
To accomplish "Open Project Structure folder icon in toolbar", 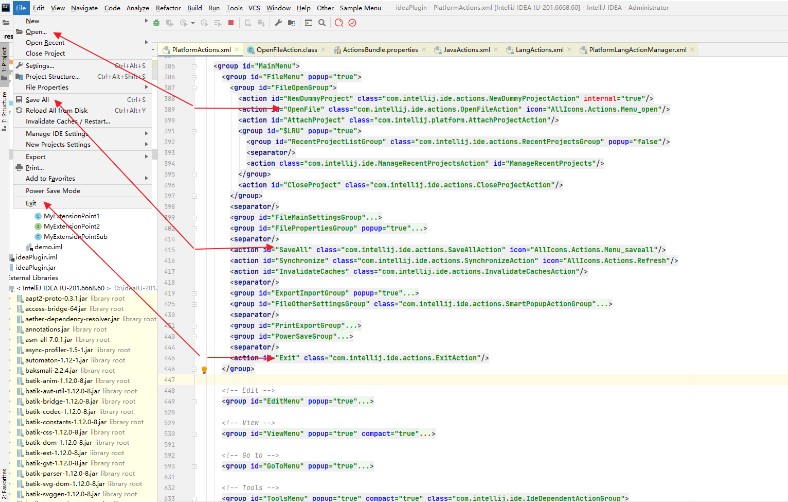I will point(291,23).
